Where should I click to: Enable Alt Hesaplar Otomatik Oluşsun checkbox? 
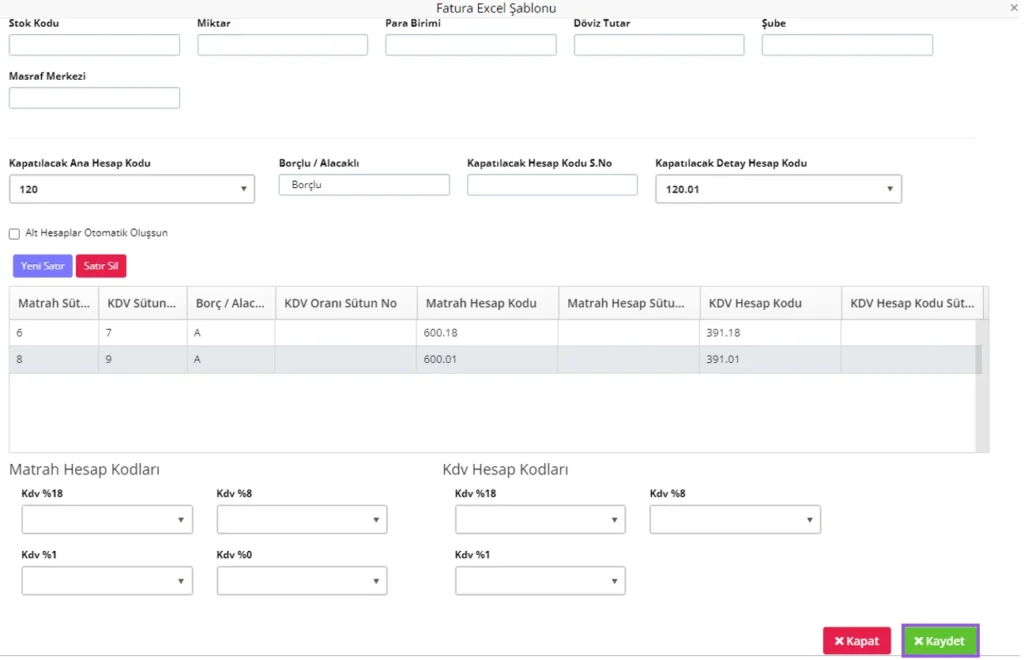14,234
